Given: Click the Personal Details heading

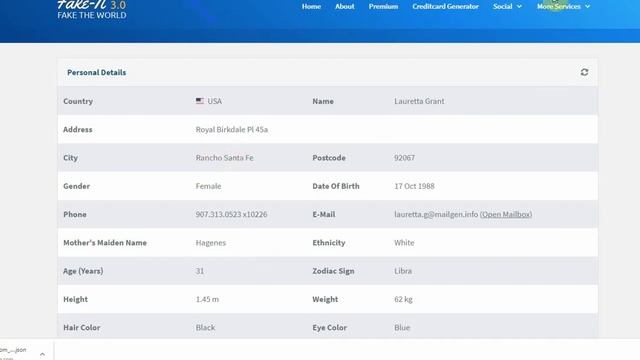Looking at the screenshot, I should point(96,72).
